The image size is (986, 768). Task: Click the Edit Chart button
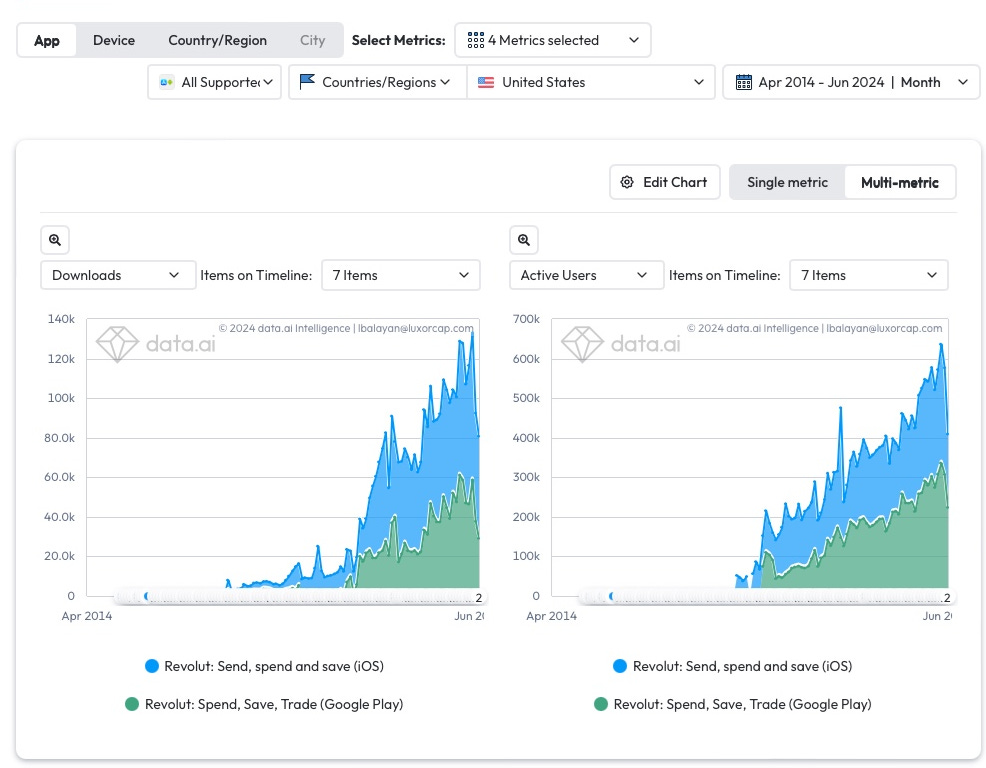[x=664, y=182]
